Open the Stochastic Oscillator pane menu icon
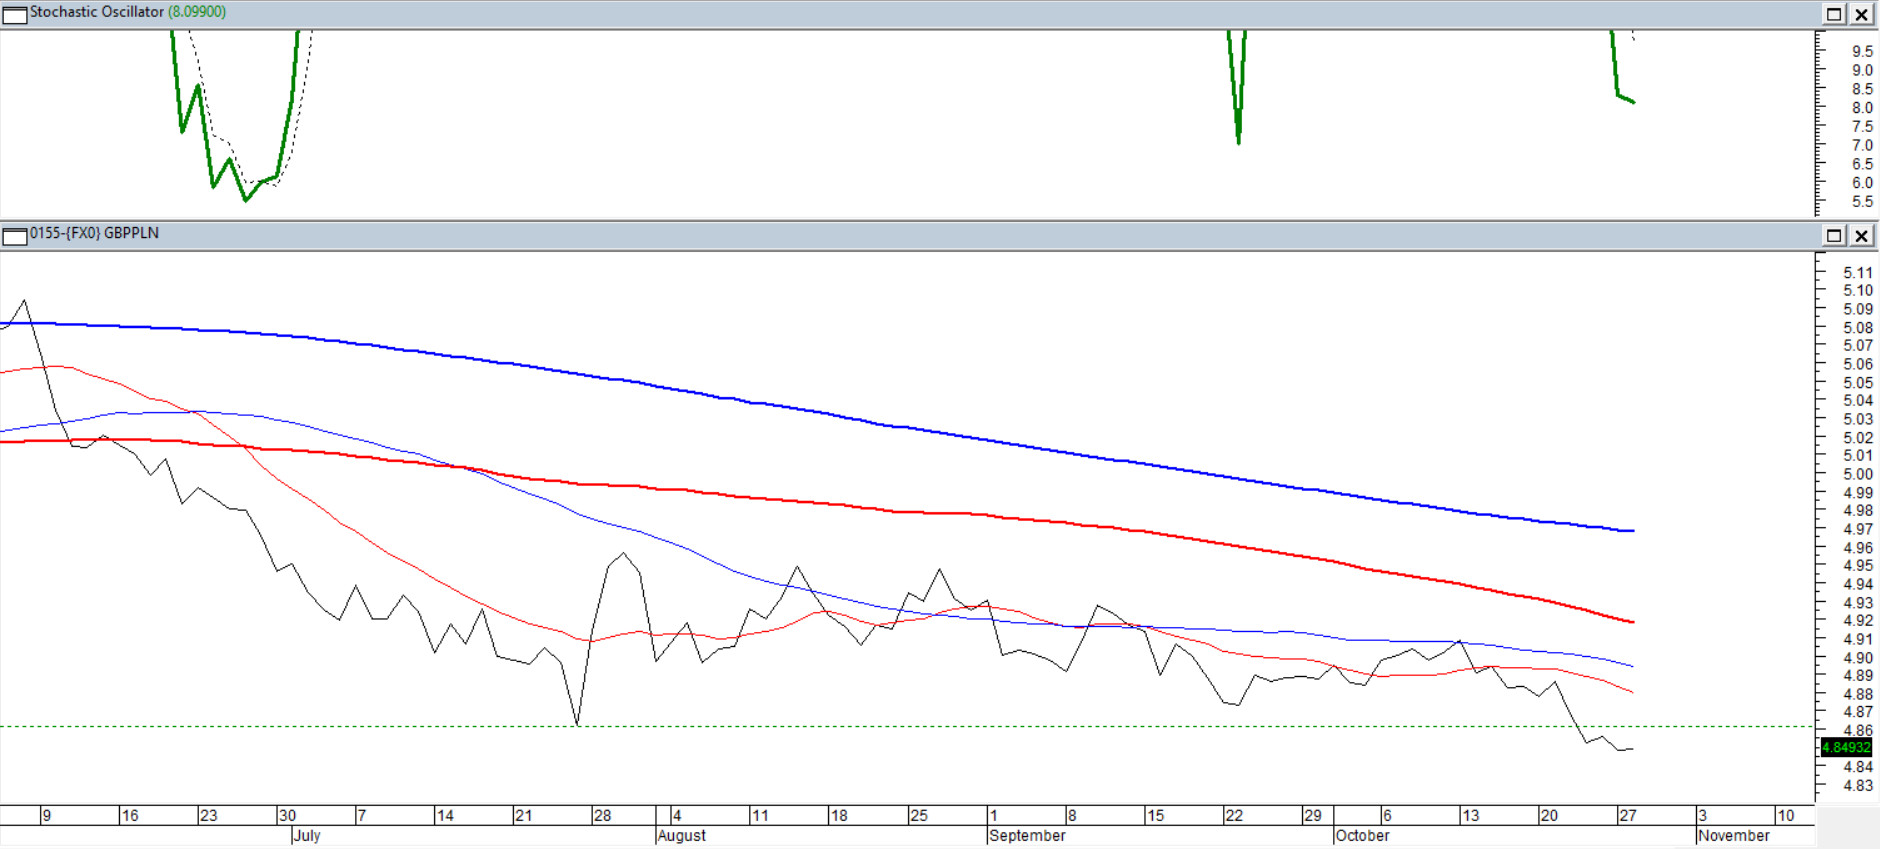This screenshot has height=849, width=1880. click(x=14, y=14)
